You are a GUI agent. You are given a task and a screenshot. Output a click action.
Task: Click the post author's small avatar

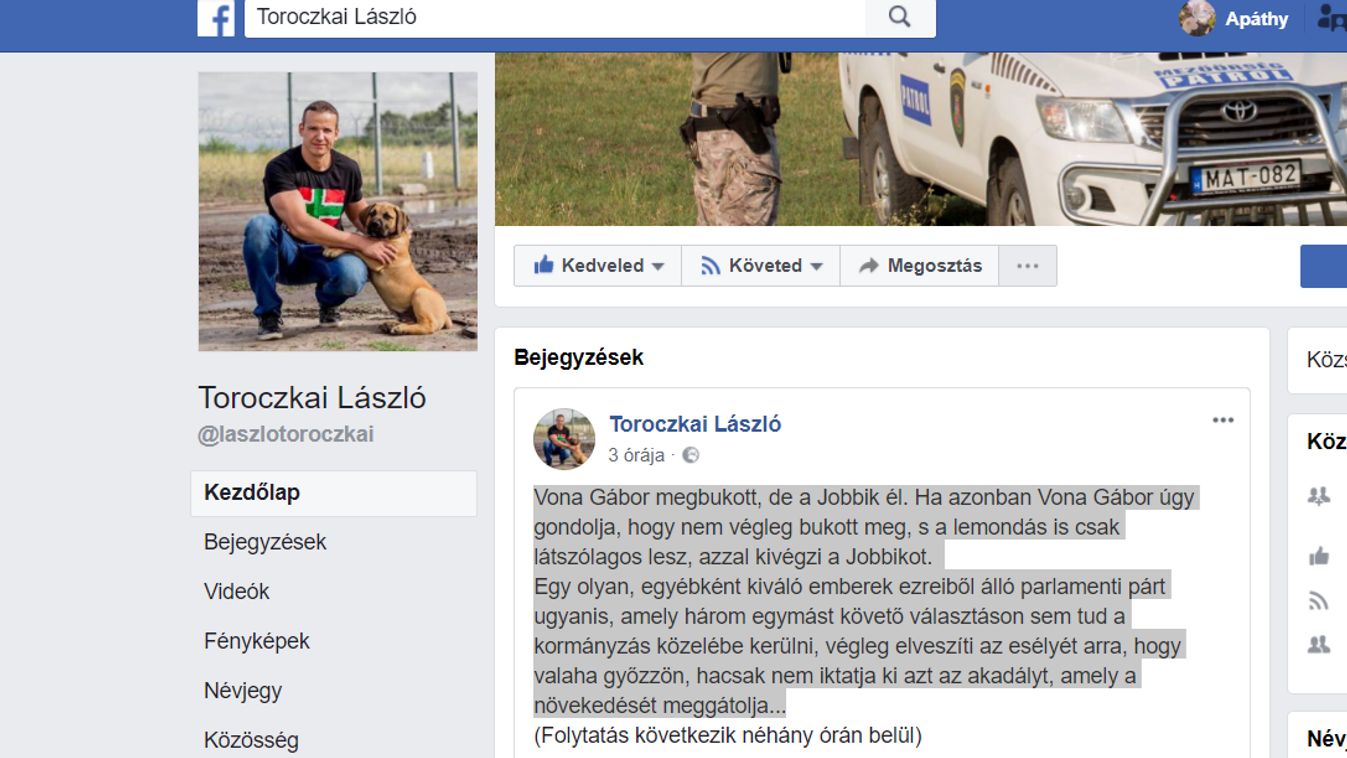[564, 438]
